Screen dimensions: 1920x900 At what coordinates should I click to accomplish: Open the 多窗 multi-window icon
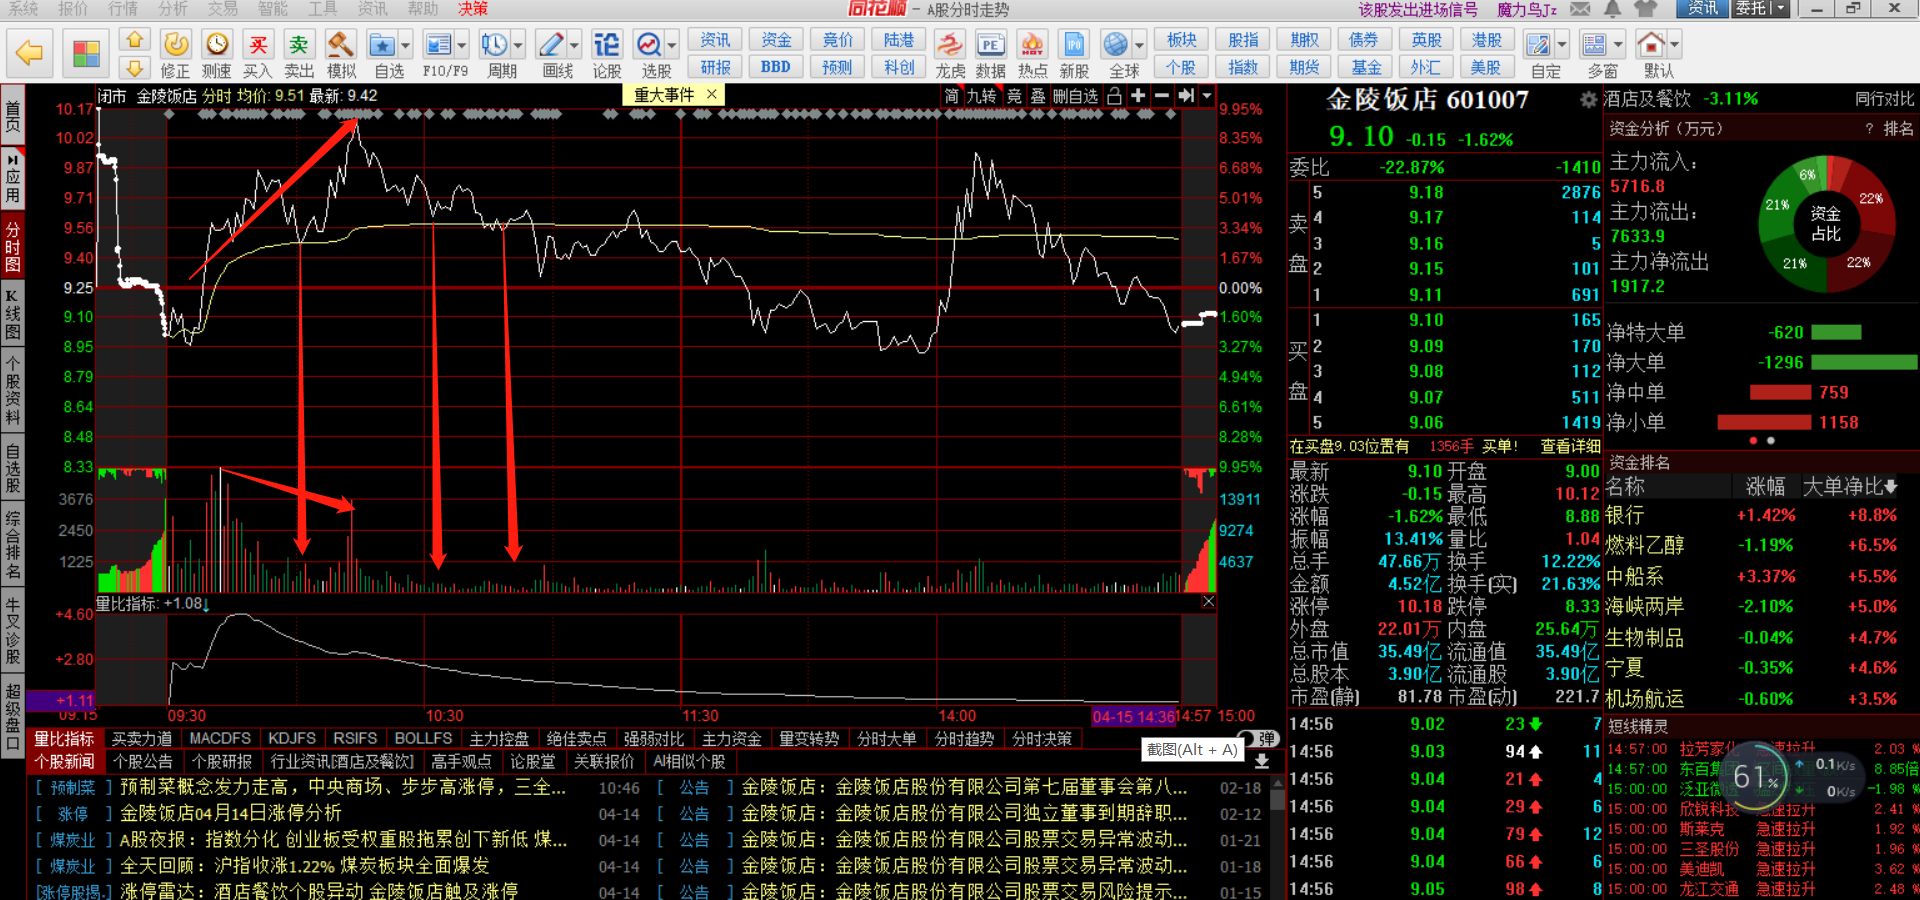point(1595,45)
